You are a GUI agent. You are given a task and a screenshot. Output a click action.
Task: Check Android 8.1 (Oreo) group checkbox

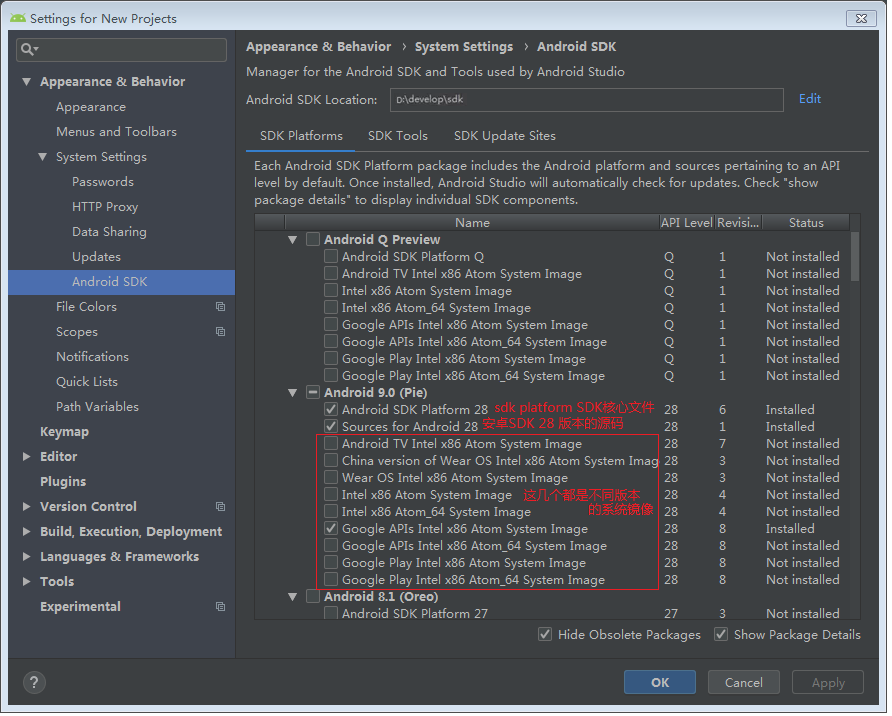314,598
